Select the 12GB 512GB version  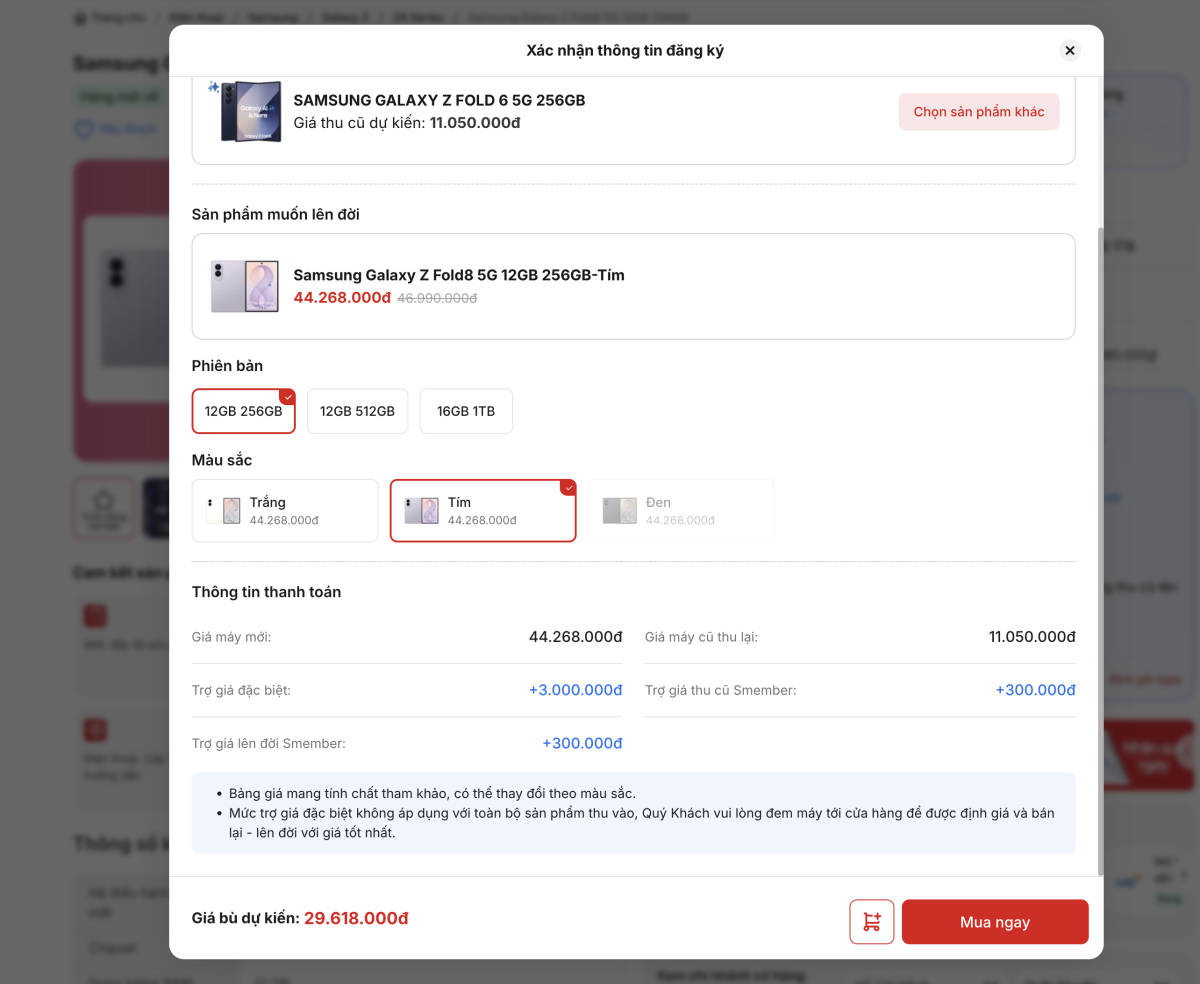[x=357, y=411]
